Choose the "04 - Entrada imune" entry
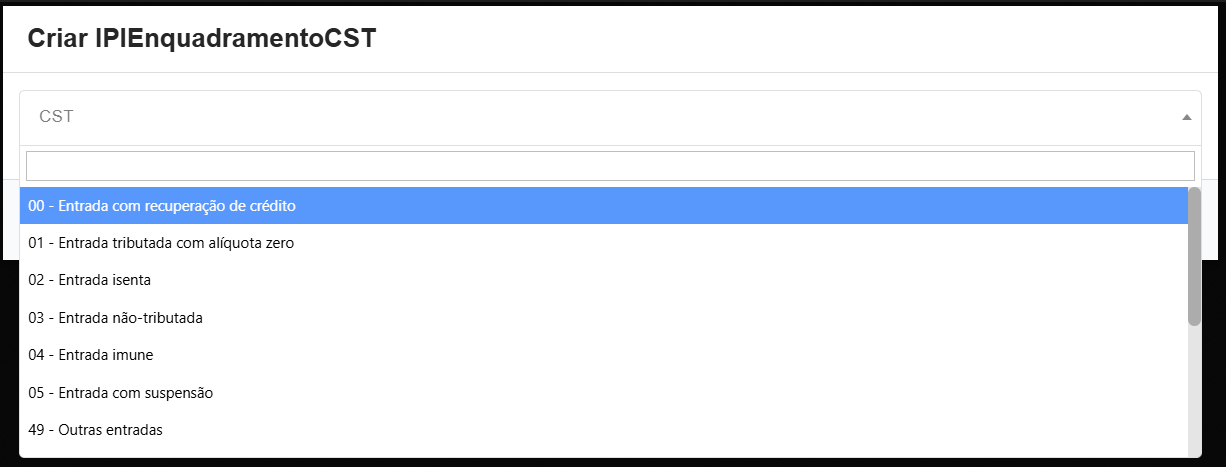1226x467 pixels. pyautogui.click(x=91, y=355)
